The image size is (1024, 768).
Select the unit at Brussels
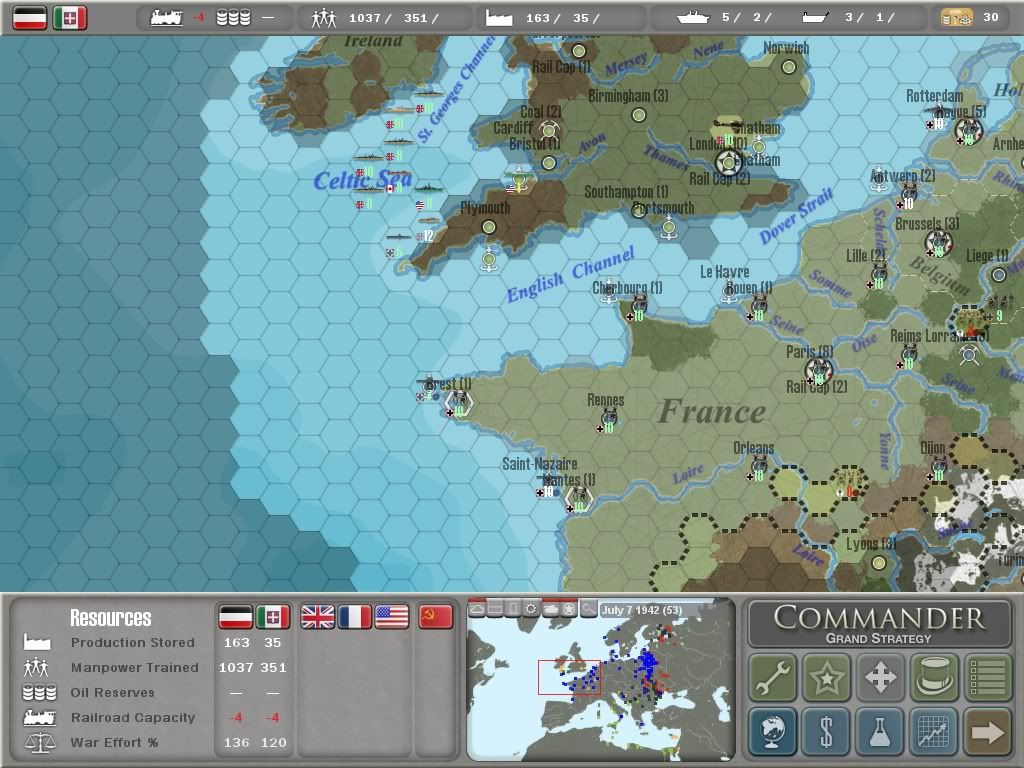[938, 244]
